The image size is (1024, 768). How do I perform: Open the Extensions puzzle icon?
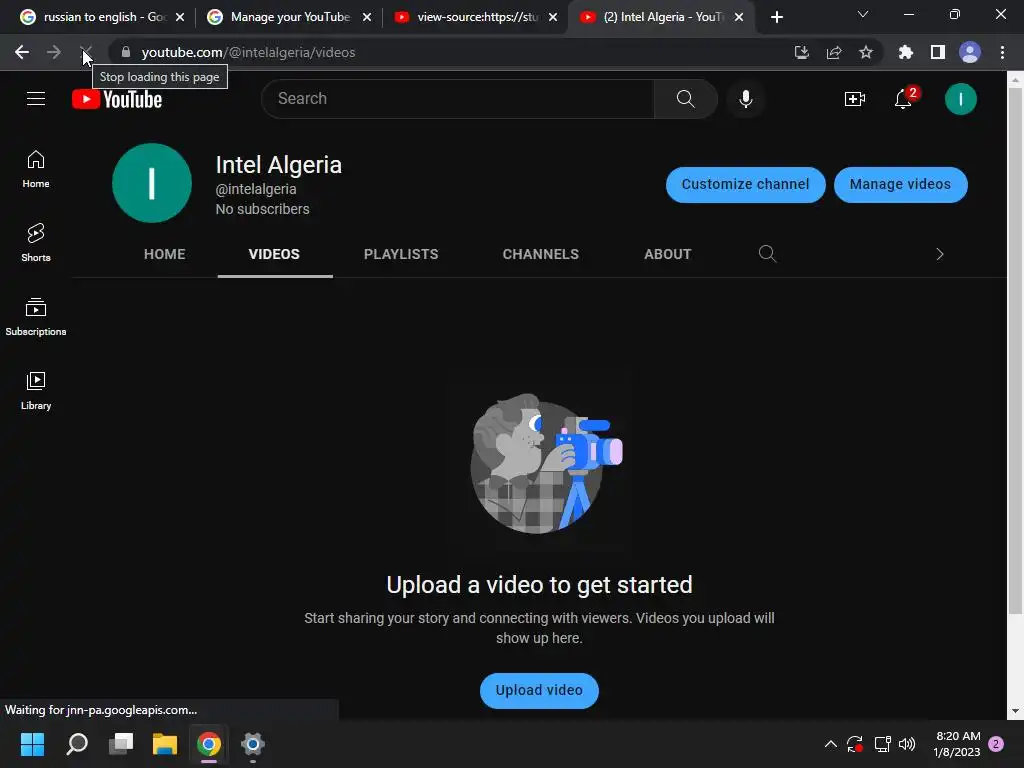tap(905, 52)
